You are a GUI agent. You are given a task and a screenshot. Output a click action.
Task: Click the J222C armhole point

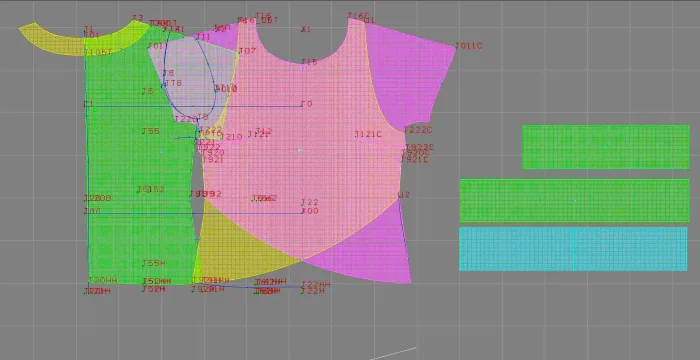[418, 130]
